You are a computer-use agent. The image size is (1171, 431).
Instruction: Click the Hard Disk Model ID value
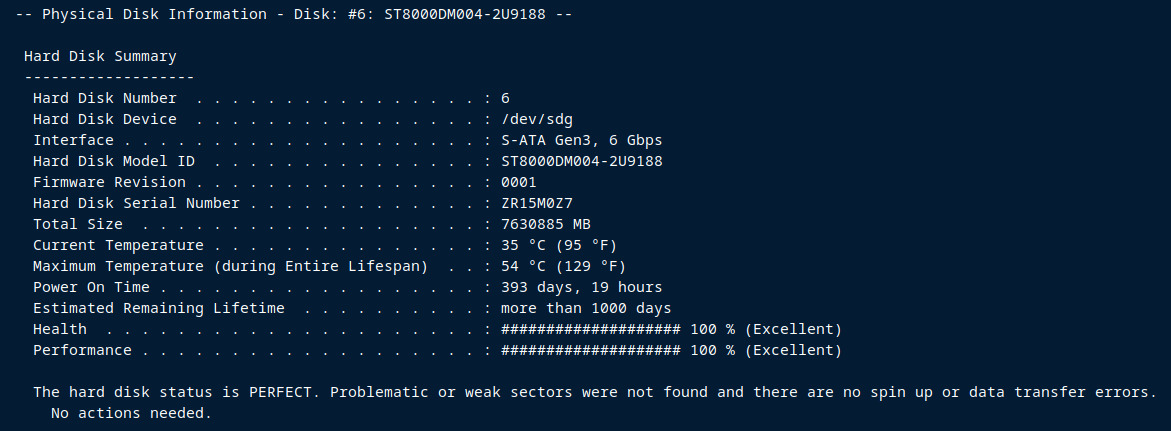tap(581, 161)
